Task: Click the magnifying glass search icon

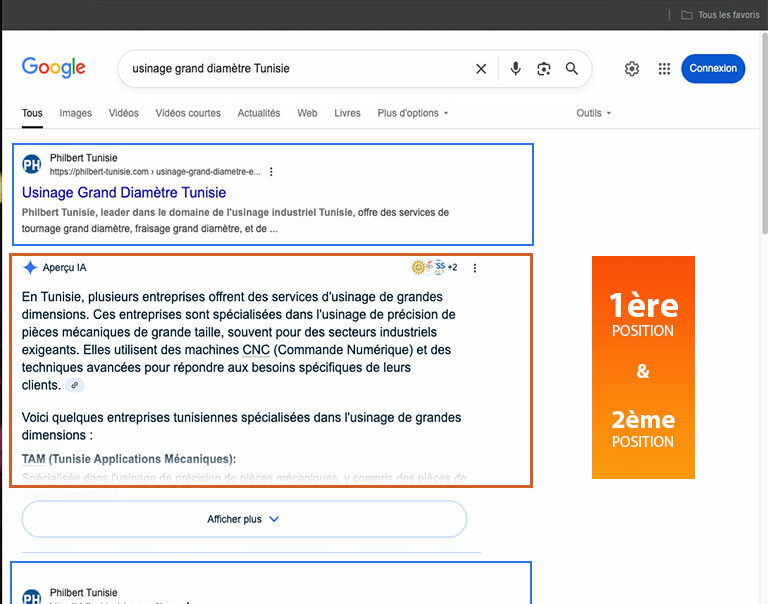Action: [x=572, y=69]
